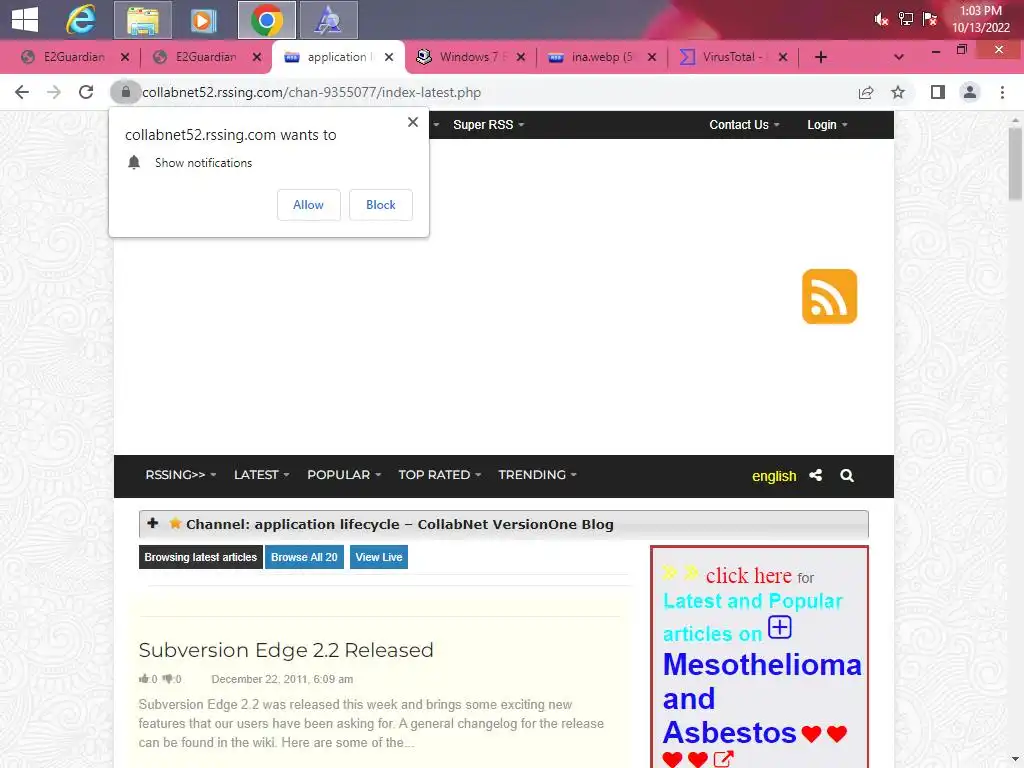The width and height of the screenshot is (1024, 768).
Task: Click Browse All 20 button
Action: pos(304,557)
